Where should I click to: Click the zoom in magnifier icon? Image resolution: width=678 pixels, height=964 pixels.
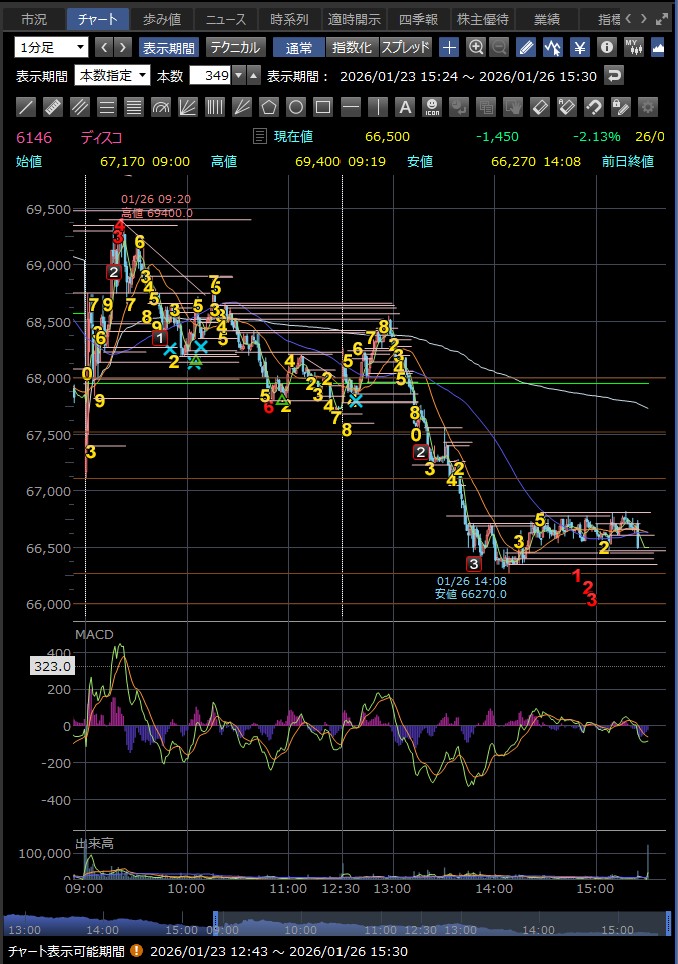[x=476, y=47]
